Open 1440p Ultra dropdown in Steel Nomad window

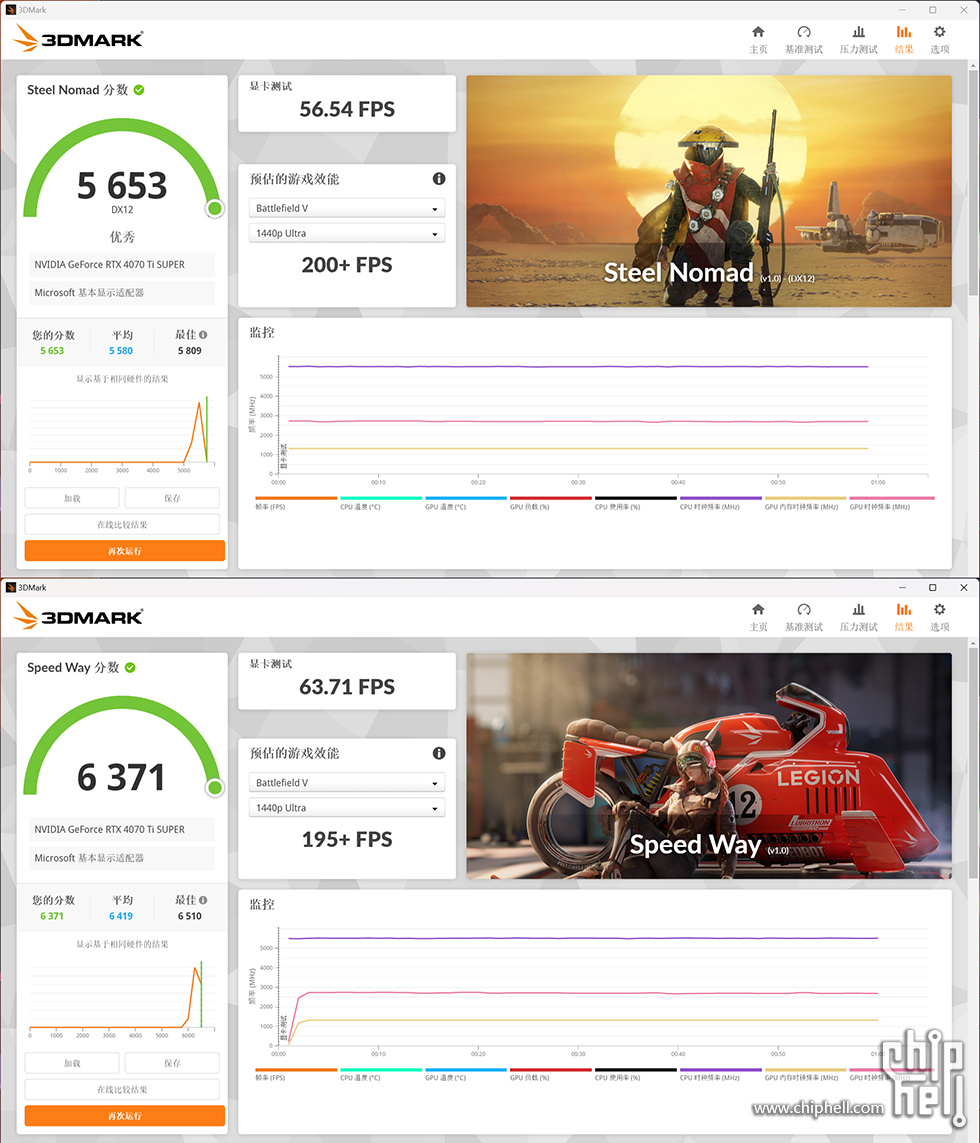point(347,233)
